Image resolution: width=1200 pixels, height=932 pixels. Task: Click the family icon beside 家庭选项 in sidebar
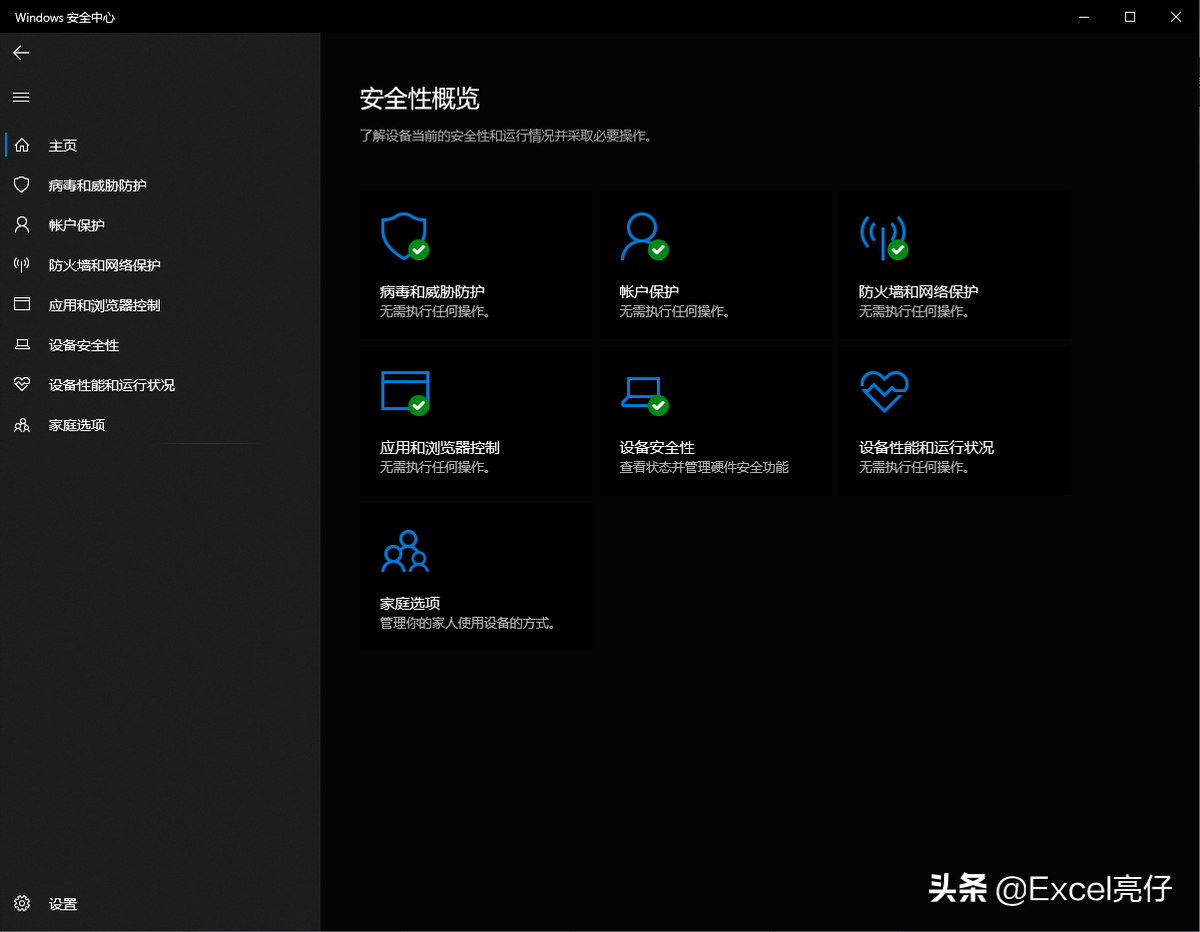22,425
